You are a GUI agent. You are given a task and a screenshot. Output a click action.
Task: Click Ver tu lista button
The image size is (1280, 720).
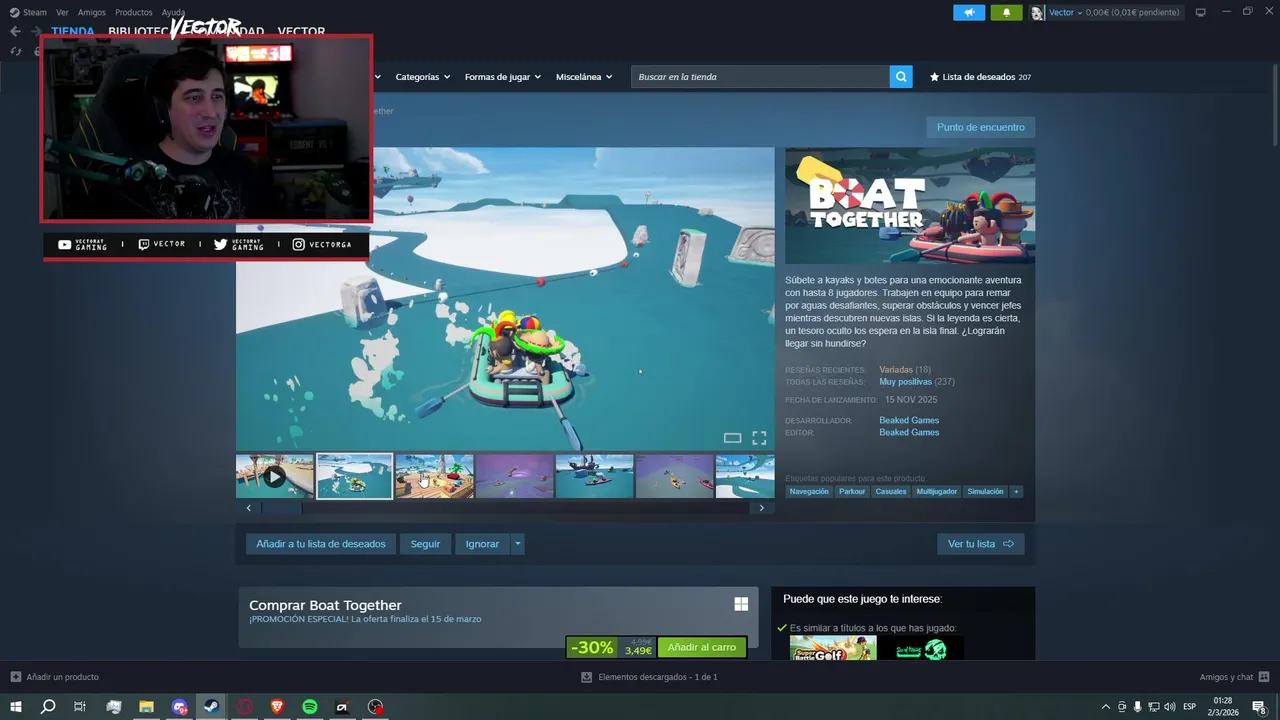tap(980, 544)
